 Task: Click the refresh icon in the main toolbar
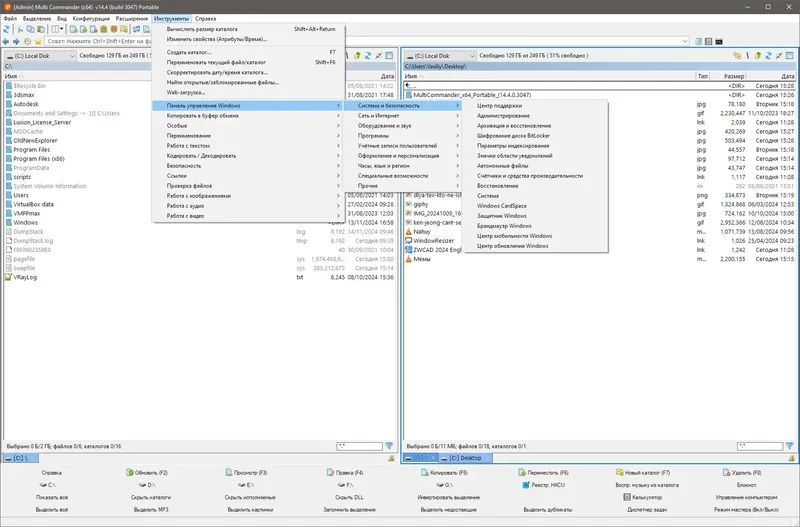(7, 29)
